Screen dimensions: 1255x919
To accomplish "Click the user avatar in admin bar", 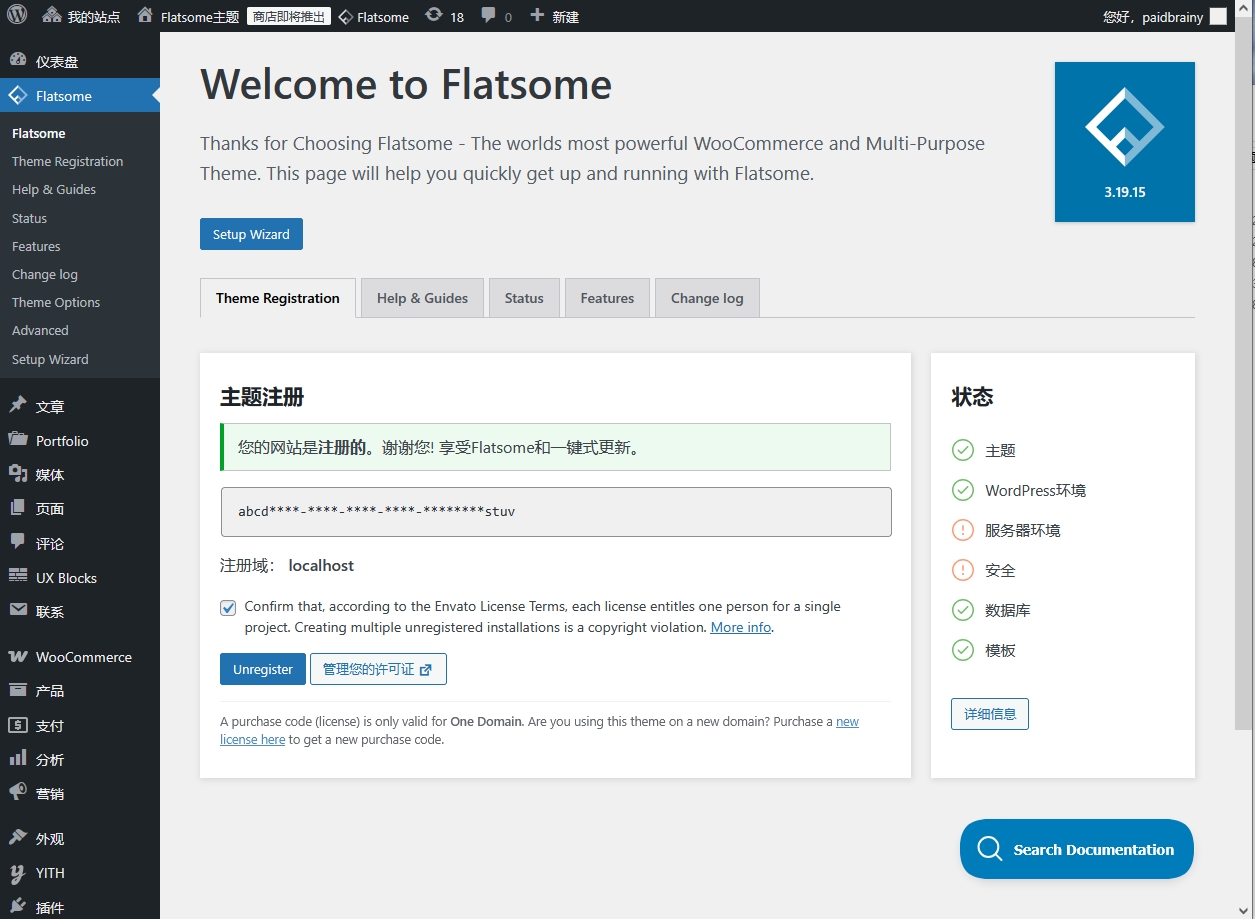I will click(1218, 17).
